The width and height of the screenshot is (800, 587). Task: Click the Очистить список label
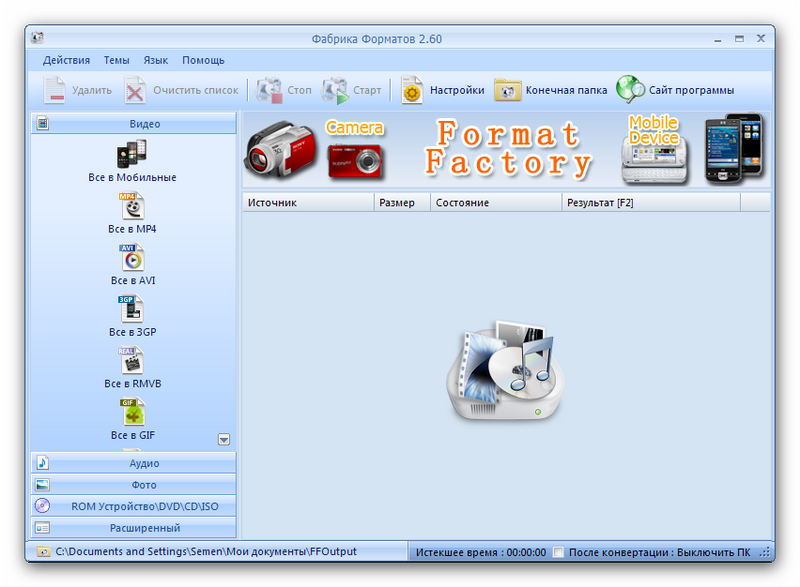click(x=196, y=90)
